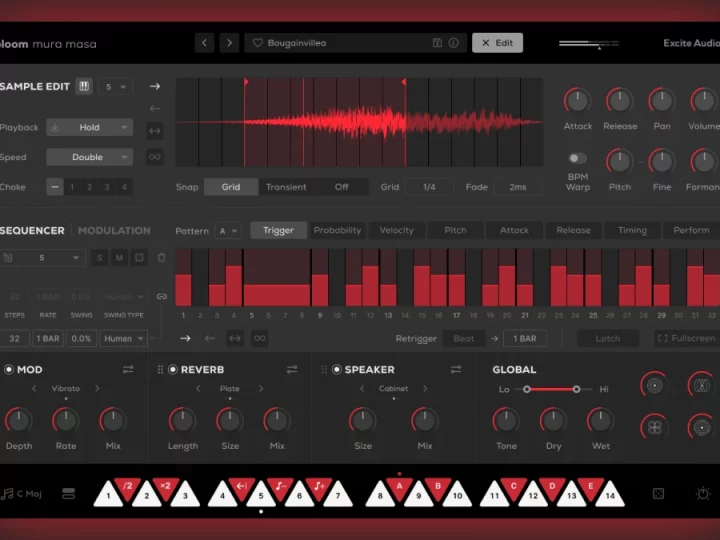Screen dimensions: 720x540
Task: Click the Fade 2ms value field
Action: (x=518, y=187)
